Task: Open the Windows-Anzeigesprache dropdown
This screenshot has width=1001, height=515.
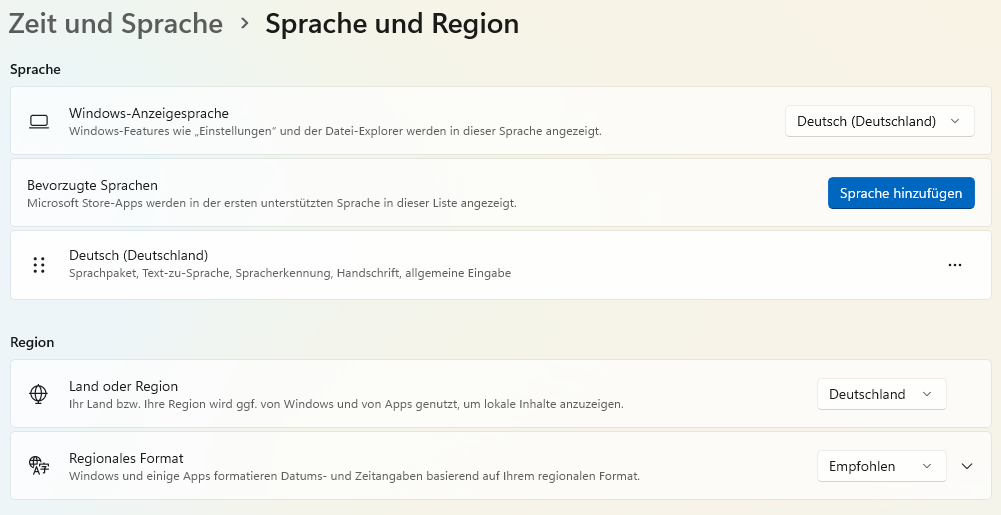Action: tap(879, 121)
